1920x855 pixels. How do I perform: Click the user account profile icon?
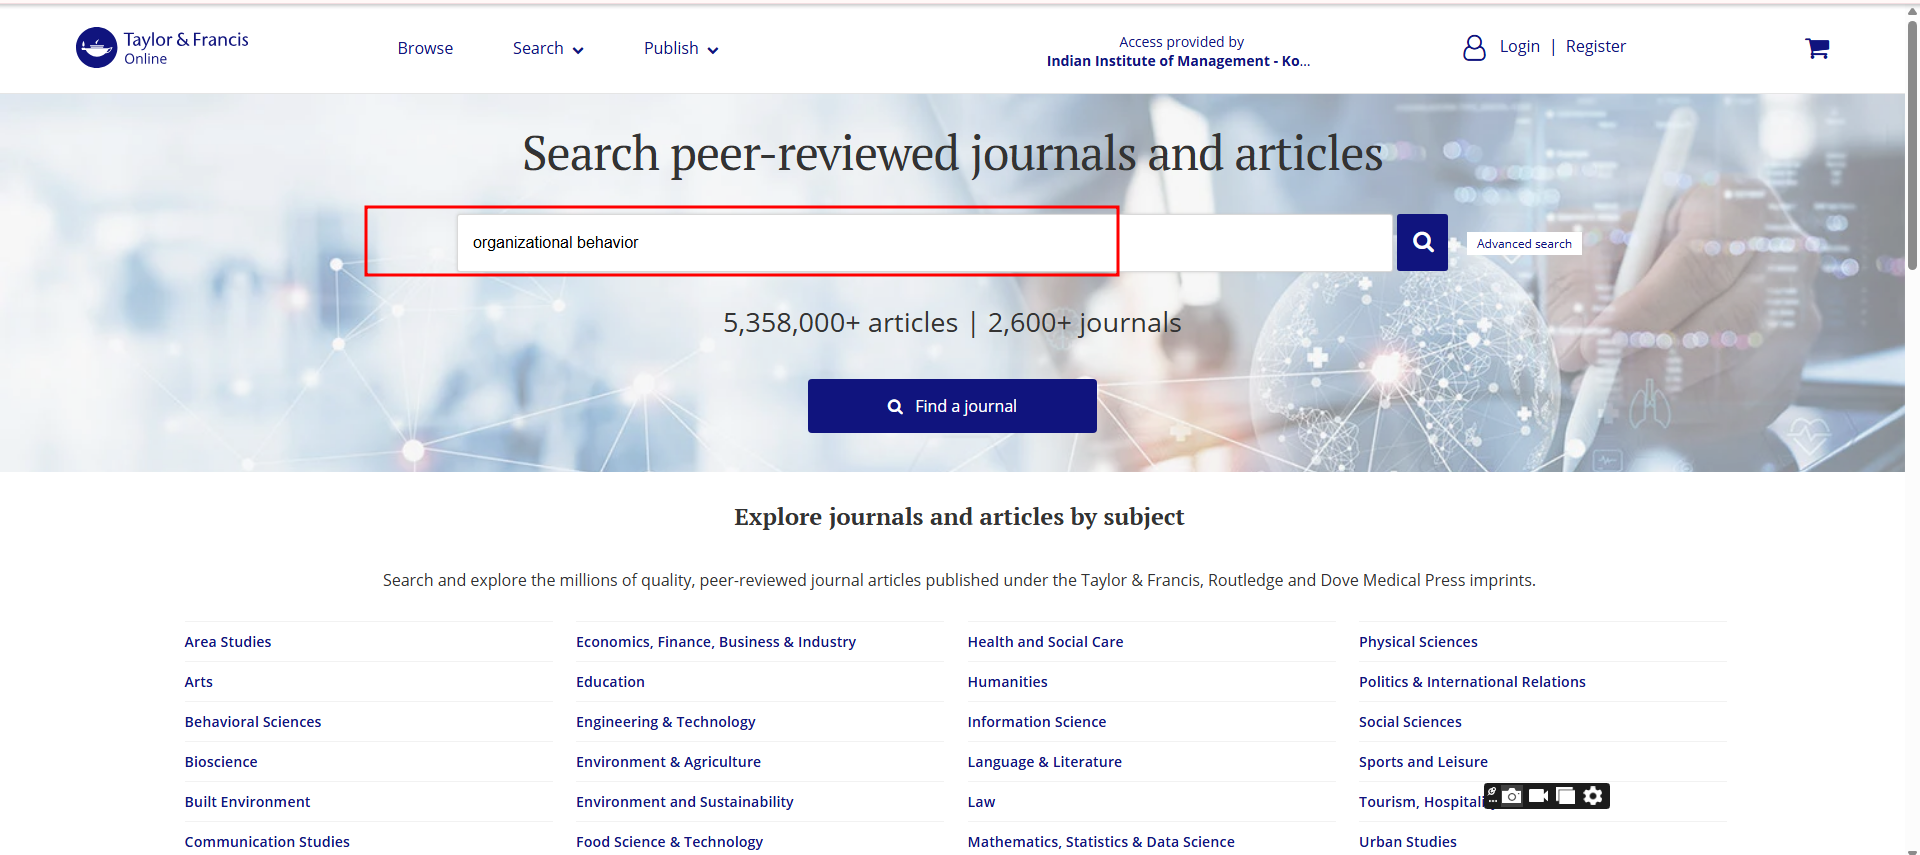(1473, 48)
